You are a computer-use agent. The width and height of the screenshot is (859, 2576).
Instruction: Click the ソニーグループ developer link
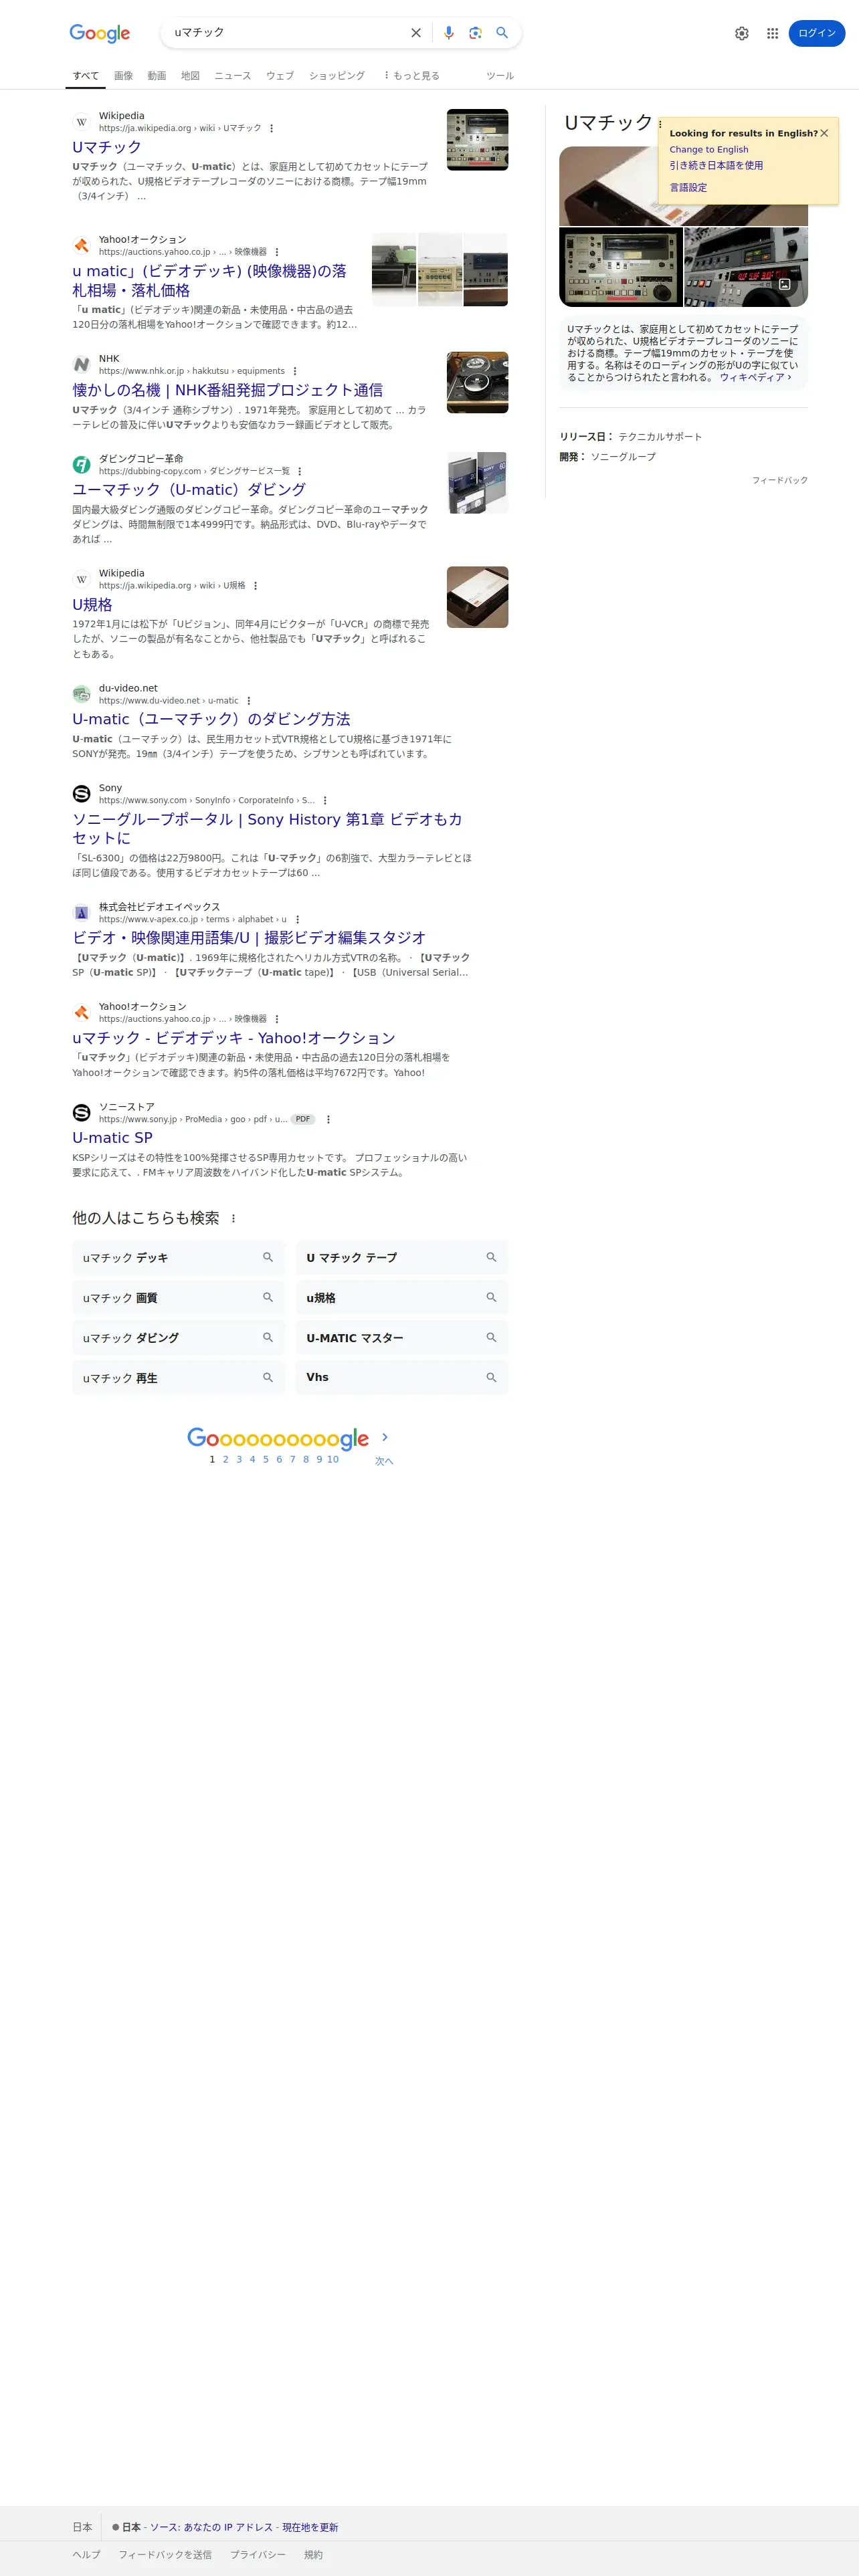(623, 457)
